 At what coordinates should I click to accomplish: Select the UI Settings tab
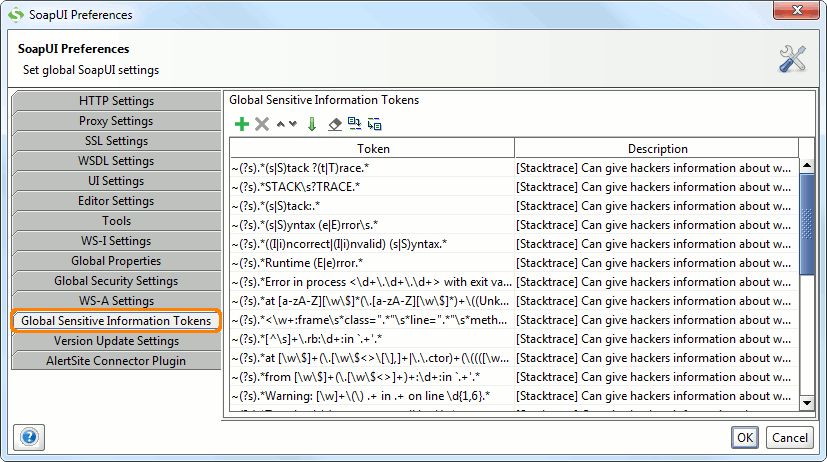[116, 181]
